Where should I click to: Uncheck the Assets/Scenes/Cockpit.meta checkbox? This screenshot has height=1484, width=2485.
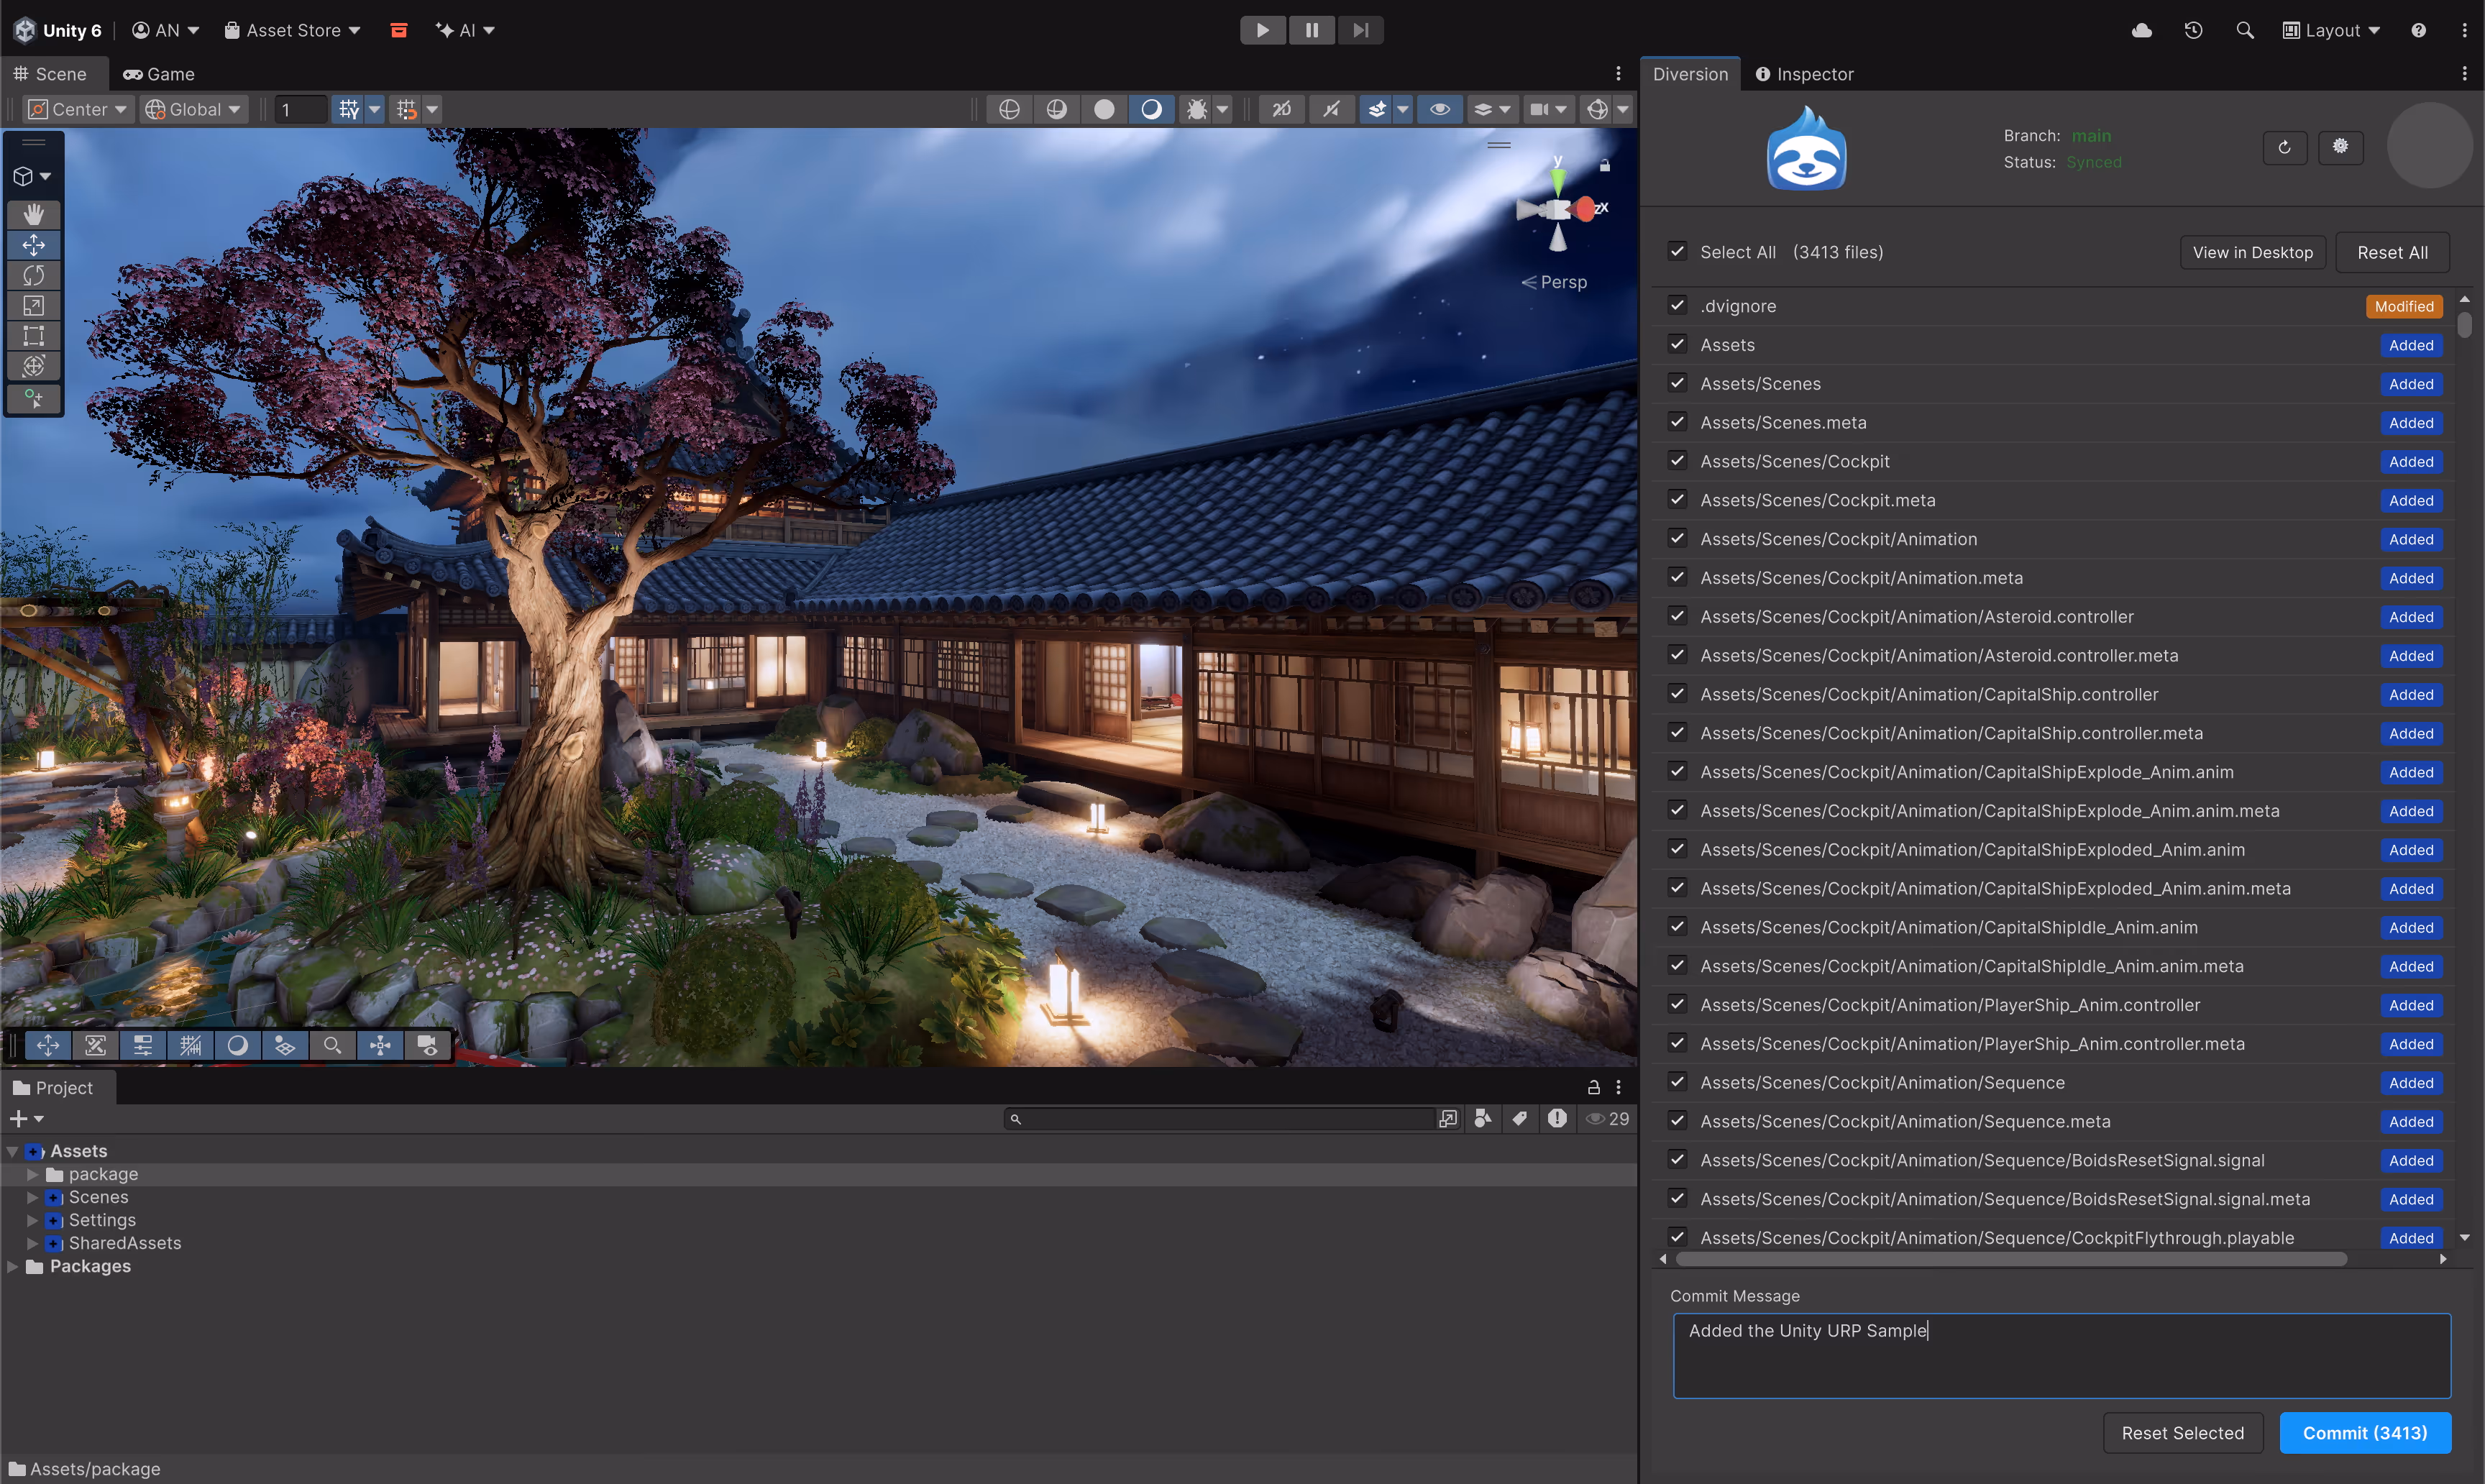click(x=1678, y=500)
